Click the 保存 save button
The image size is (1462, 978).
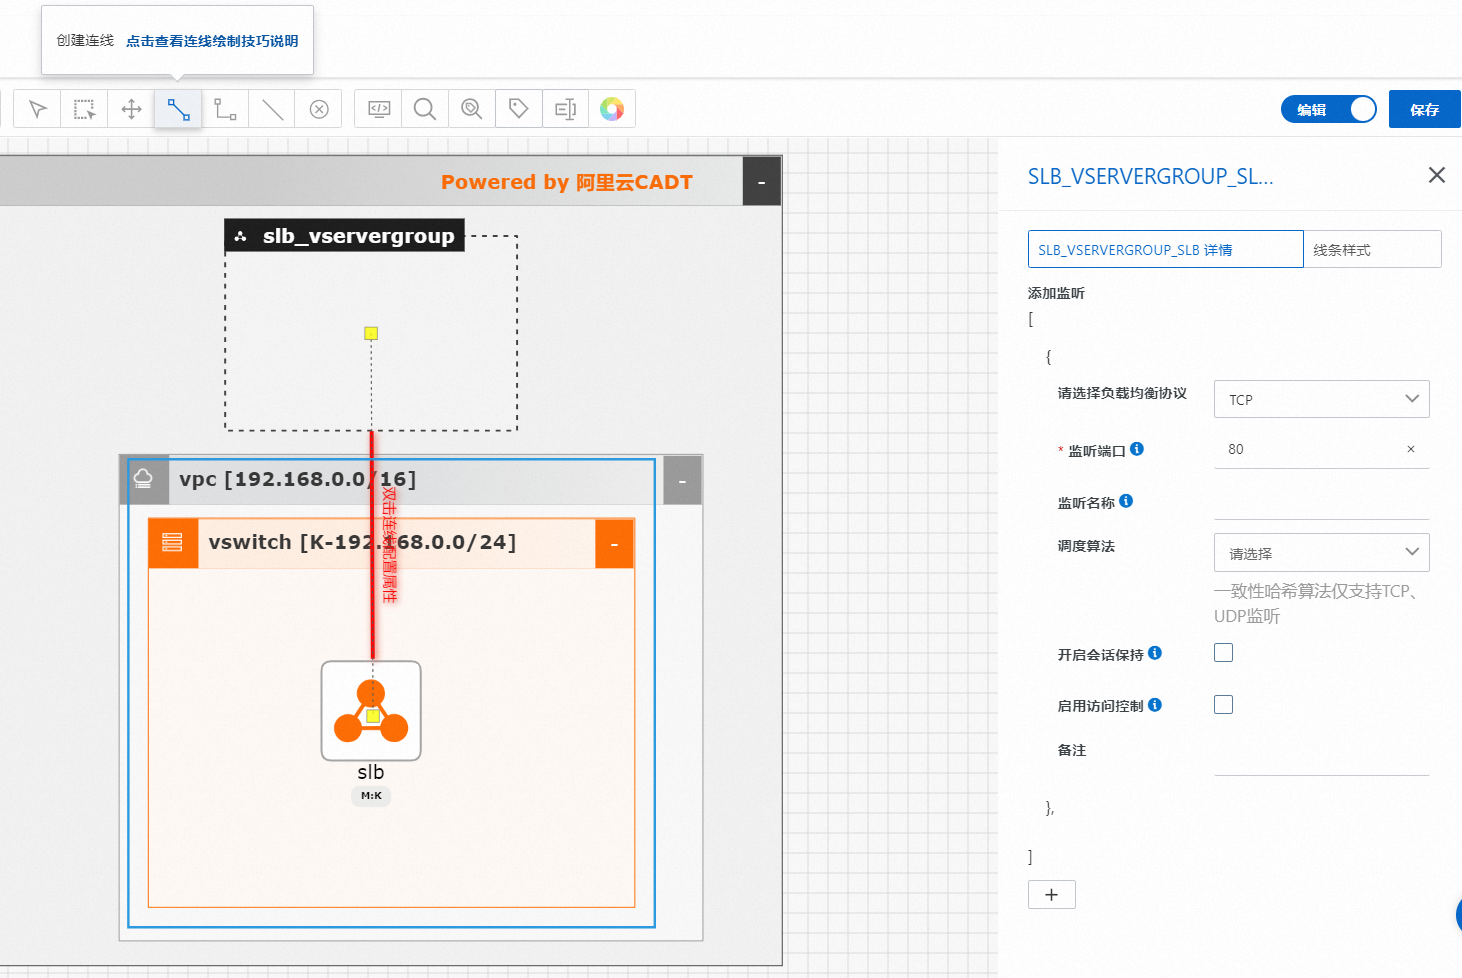[x=1425, y=109]
